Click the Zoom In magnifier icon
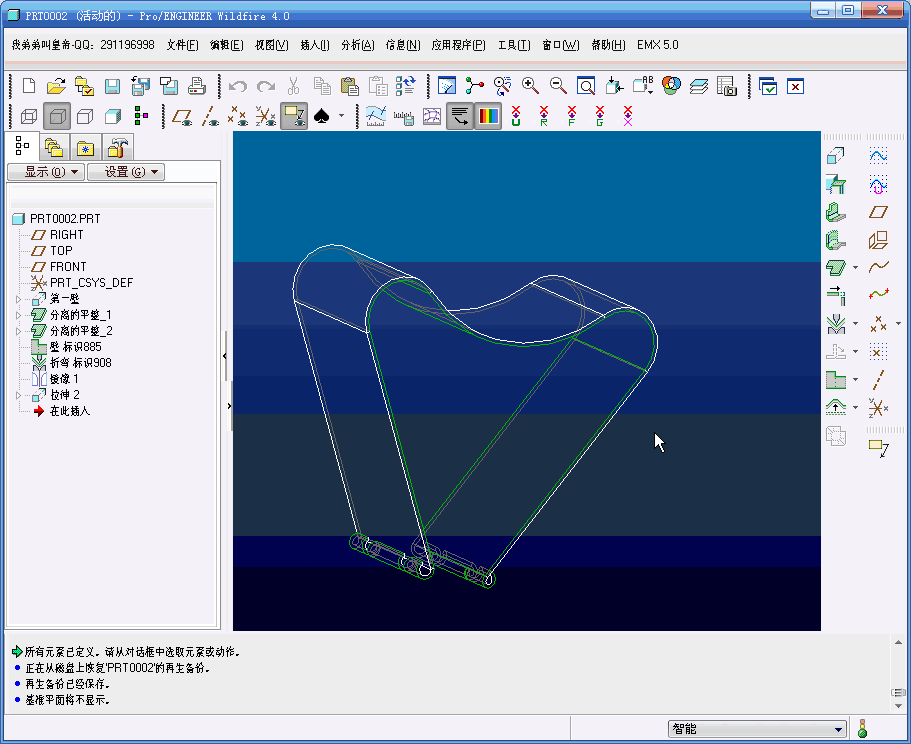Screen dimensions: 911x744 coord(530,86)
